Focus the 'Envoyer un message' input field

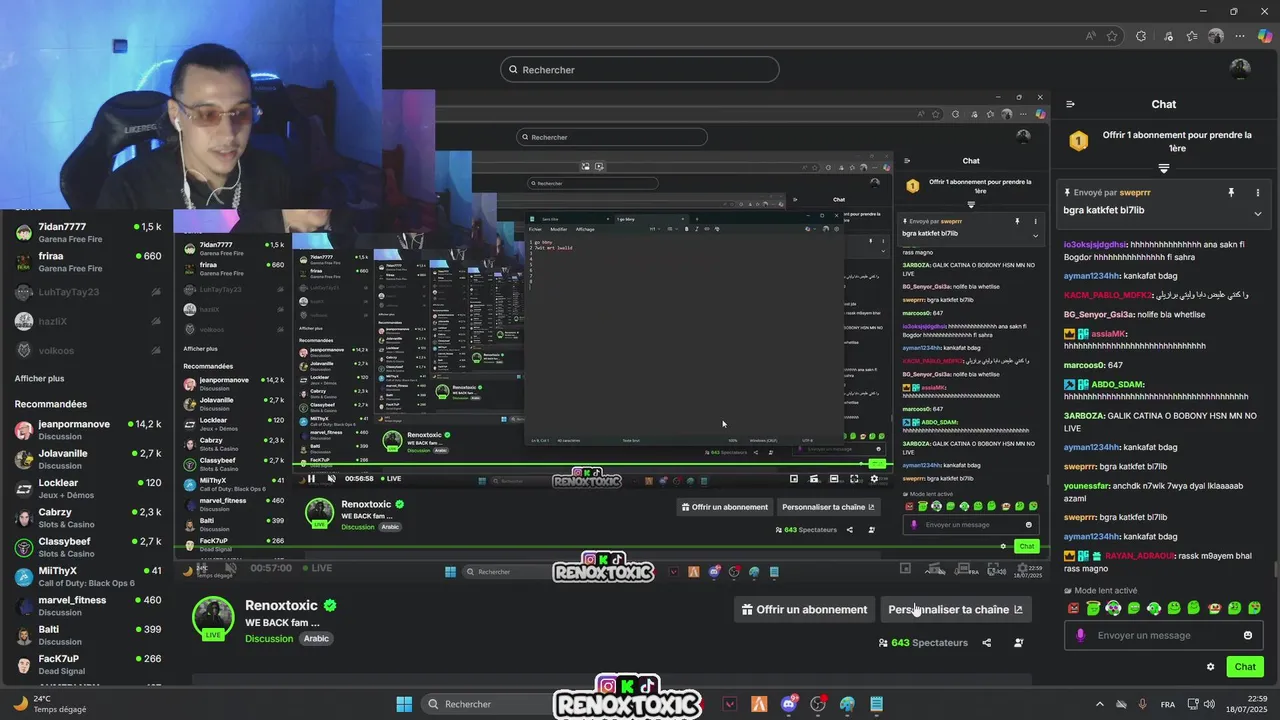[x=1165, y=635]
